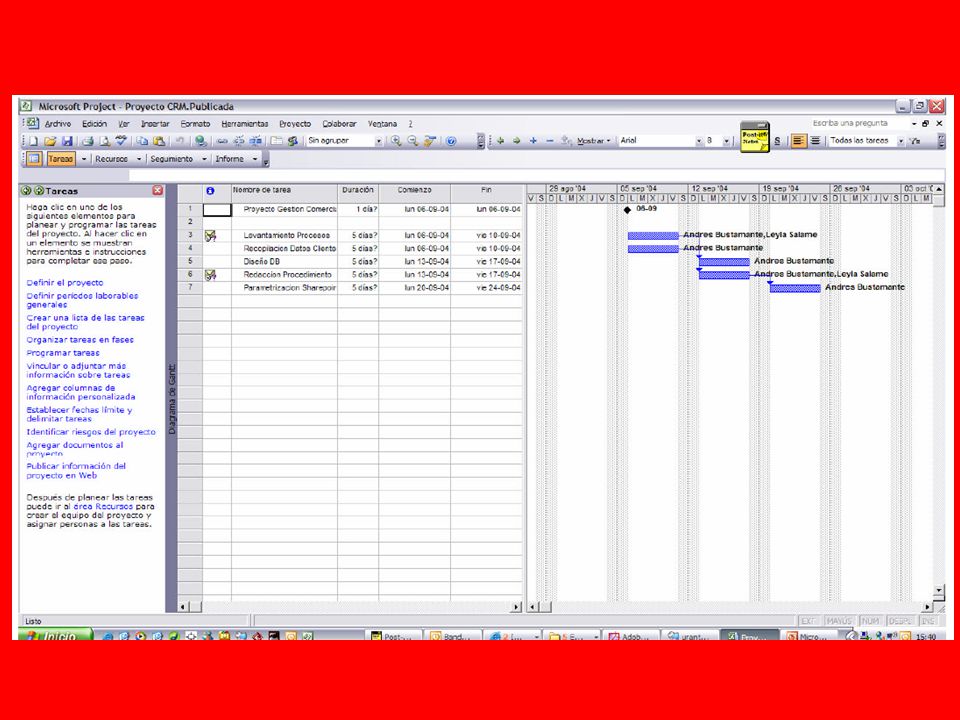Click the New project icon
Viewport: 960px width, 720px height.
(34, 141)
